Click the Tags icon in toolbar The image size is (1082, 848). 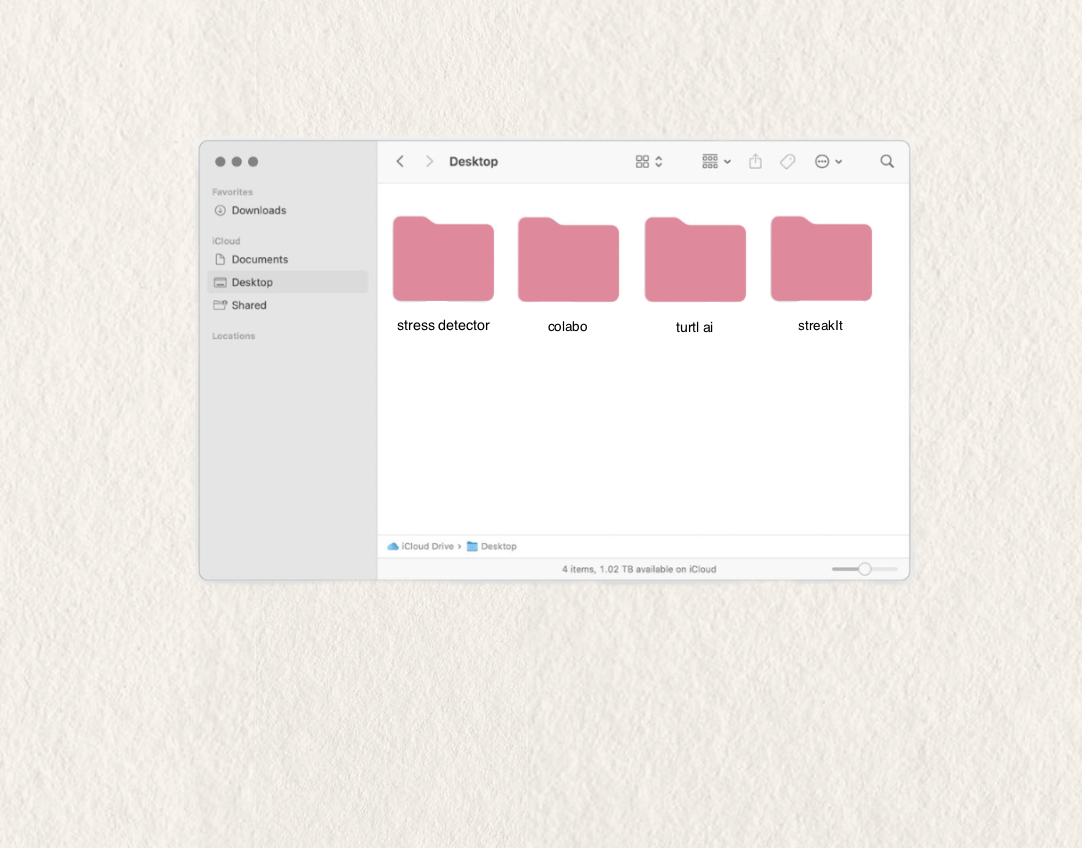[x=787, y=162]
